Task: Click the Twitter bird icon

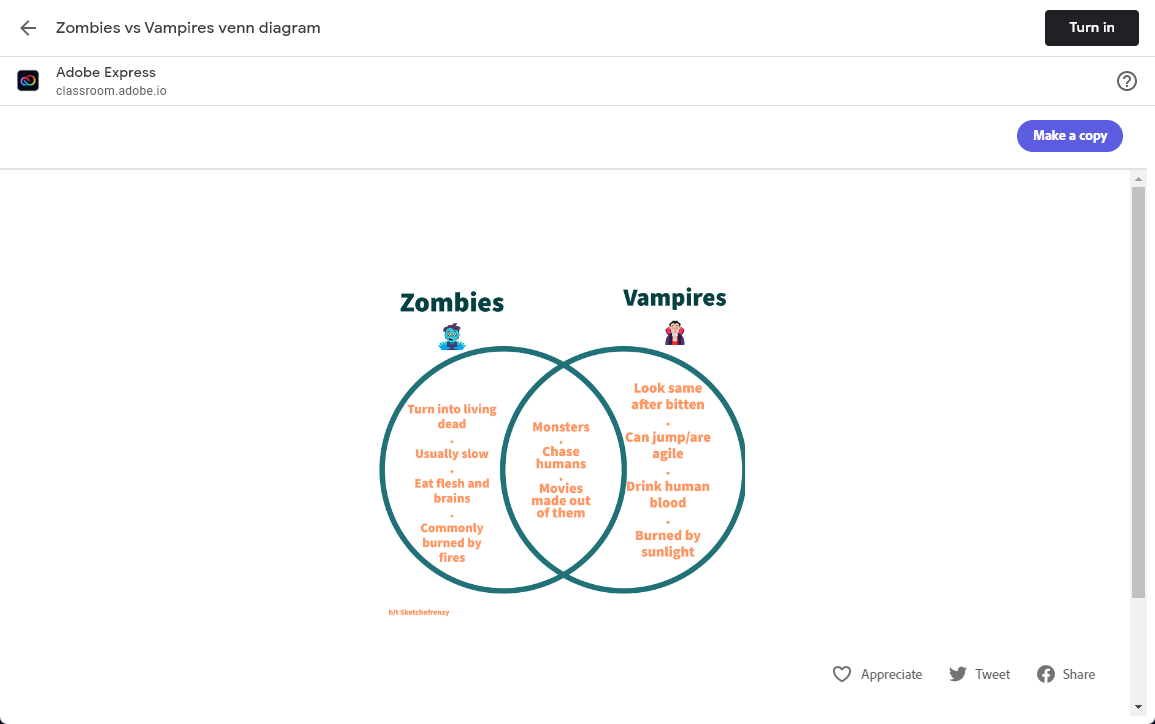Action: coord(958,674)
